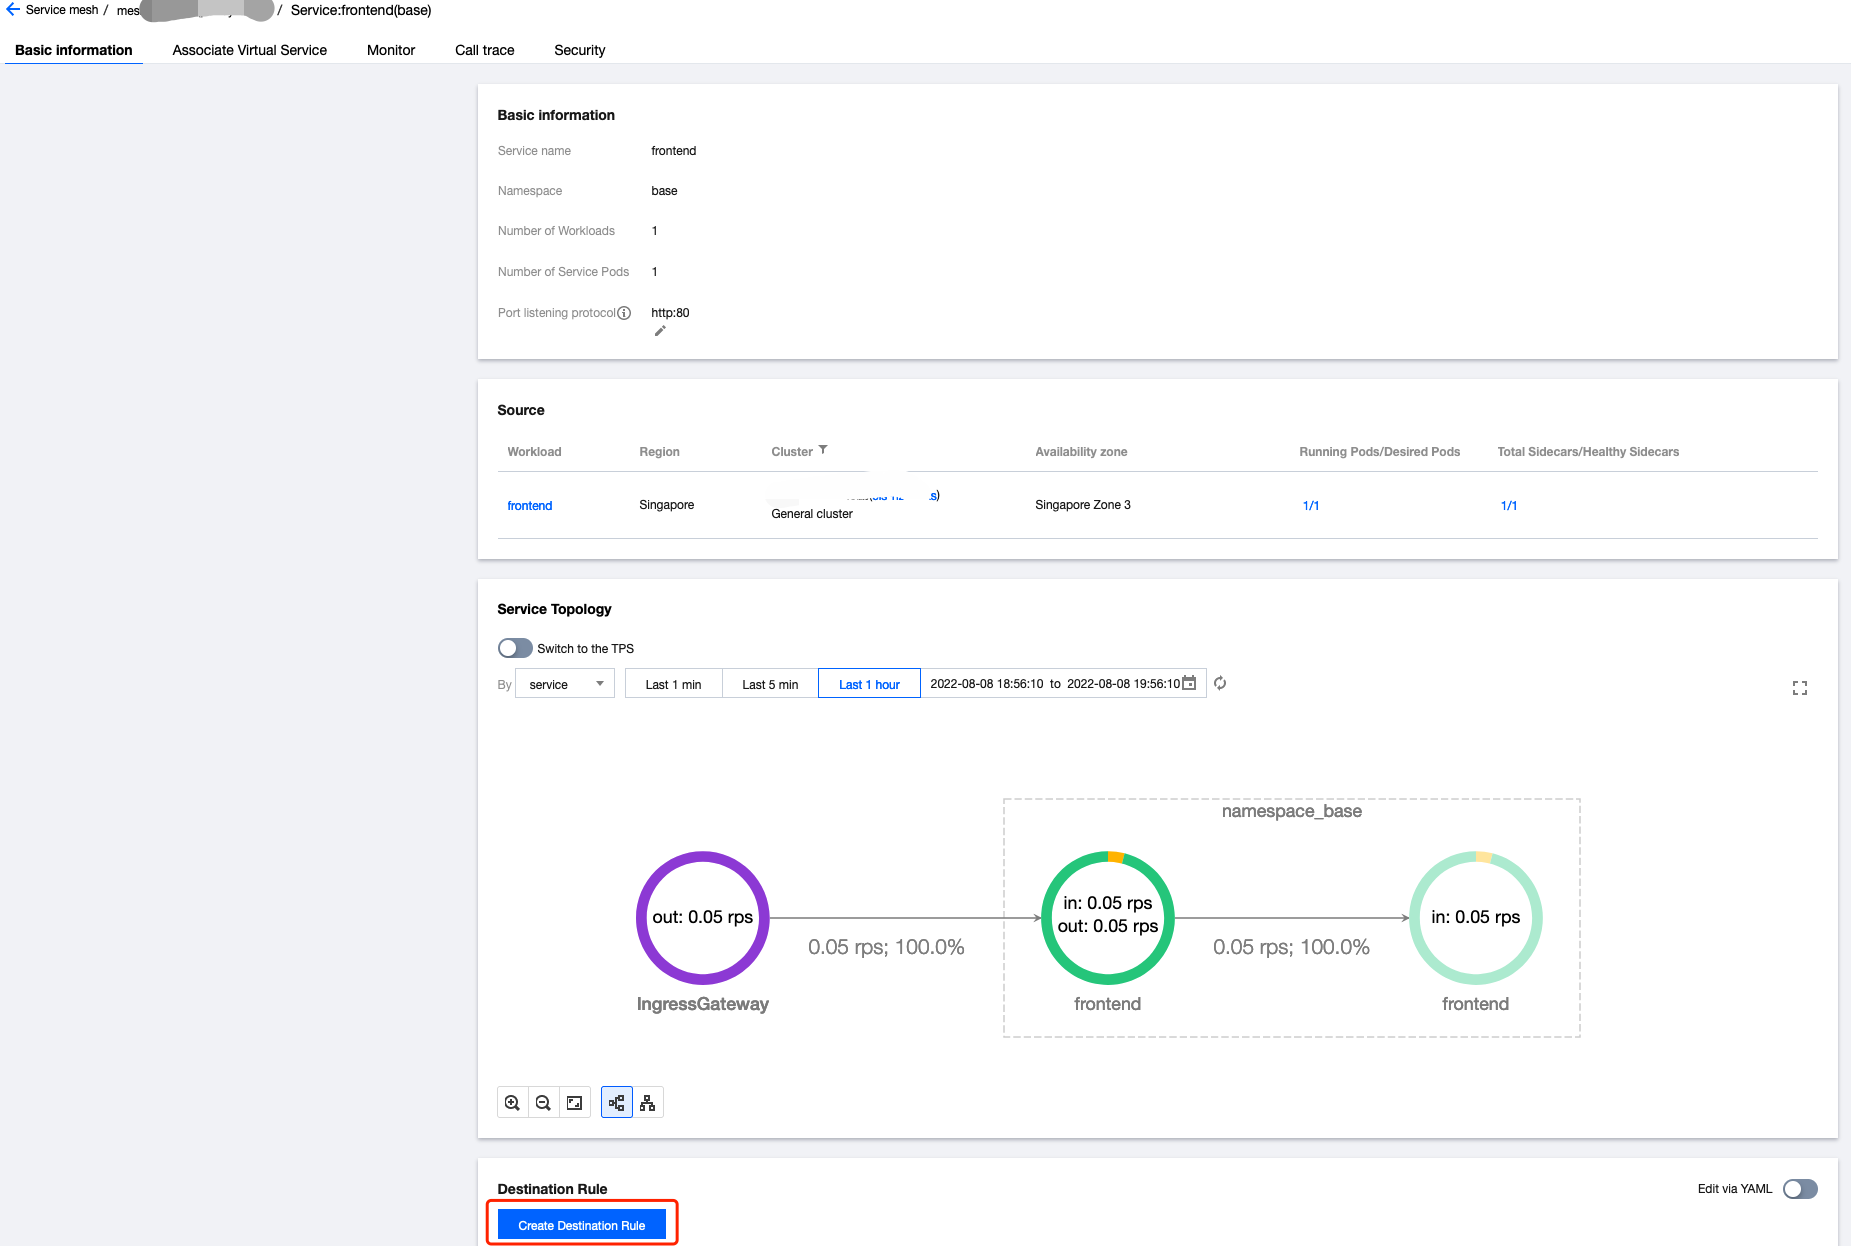
Task: Open the By service dropdown
Action: [x=565, y=684]
